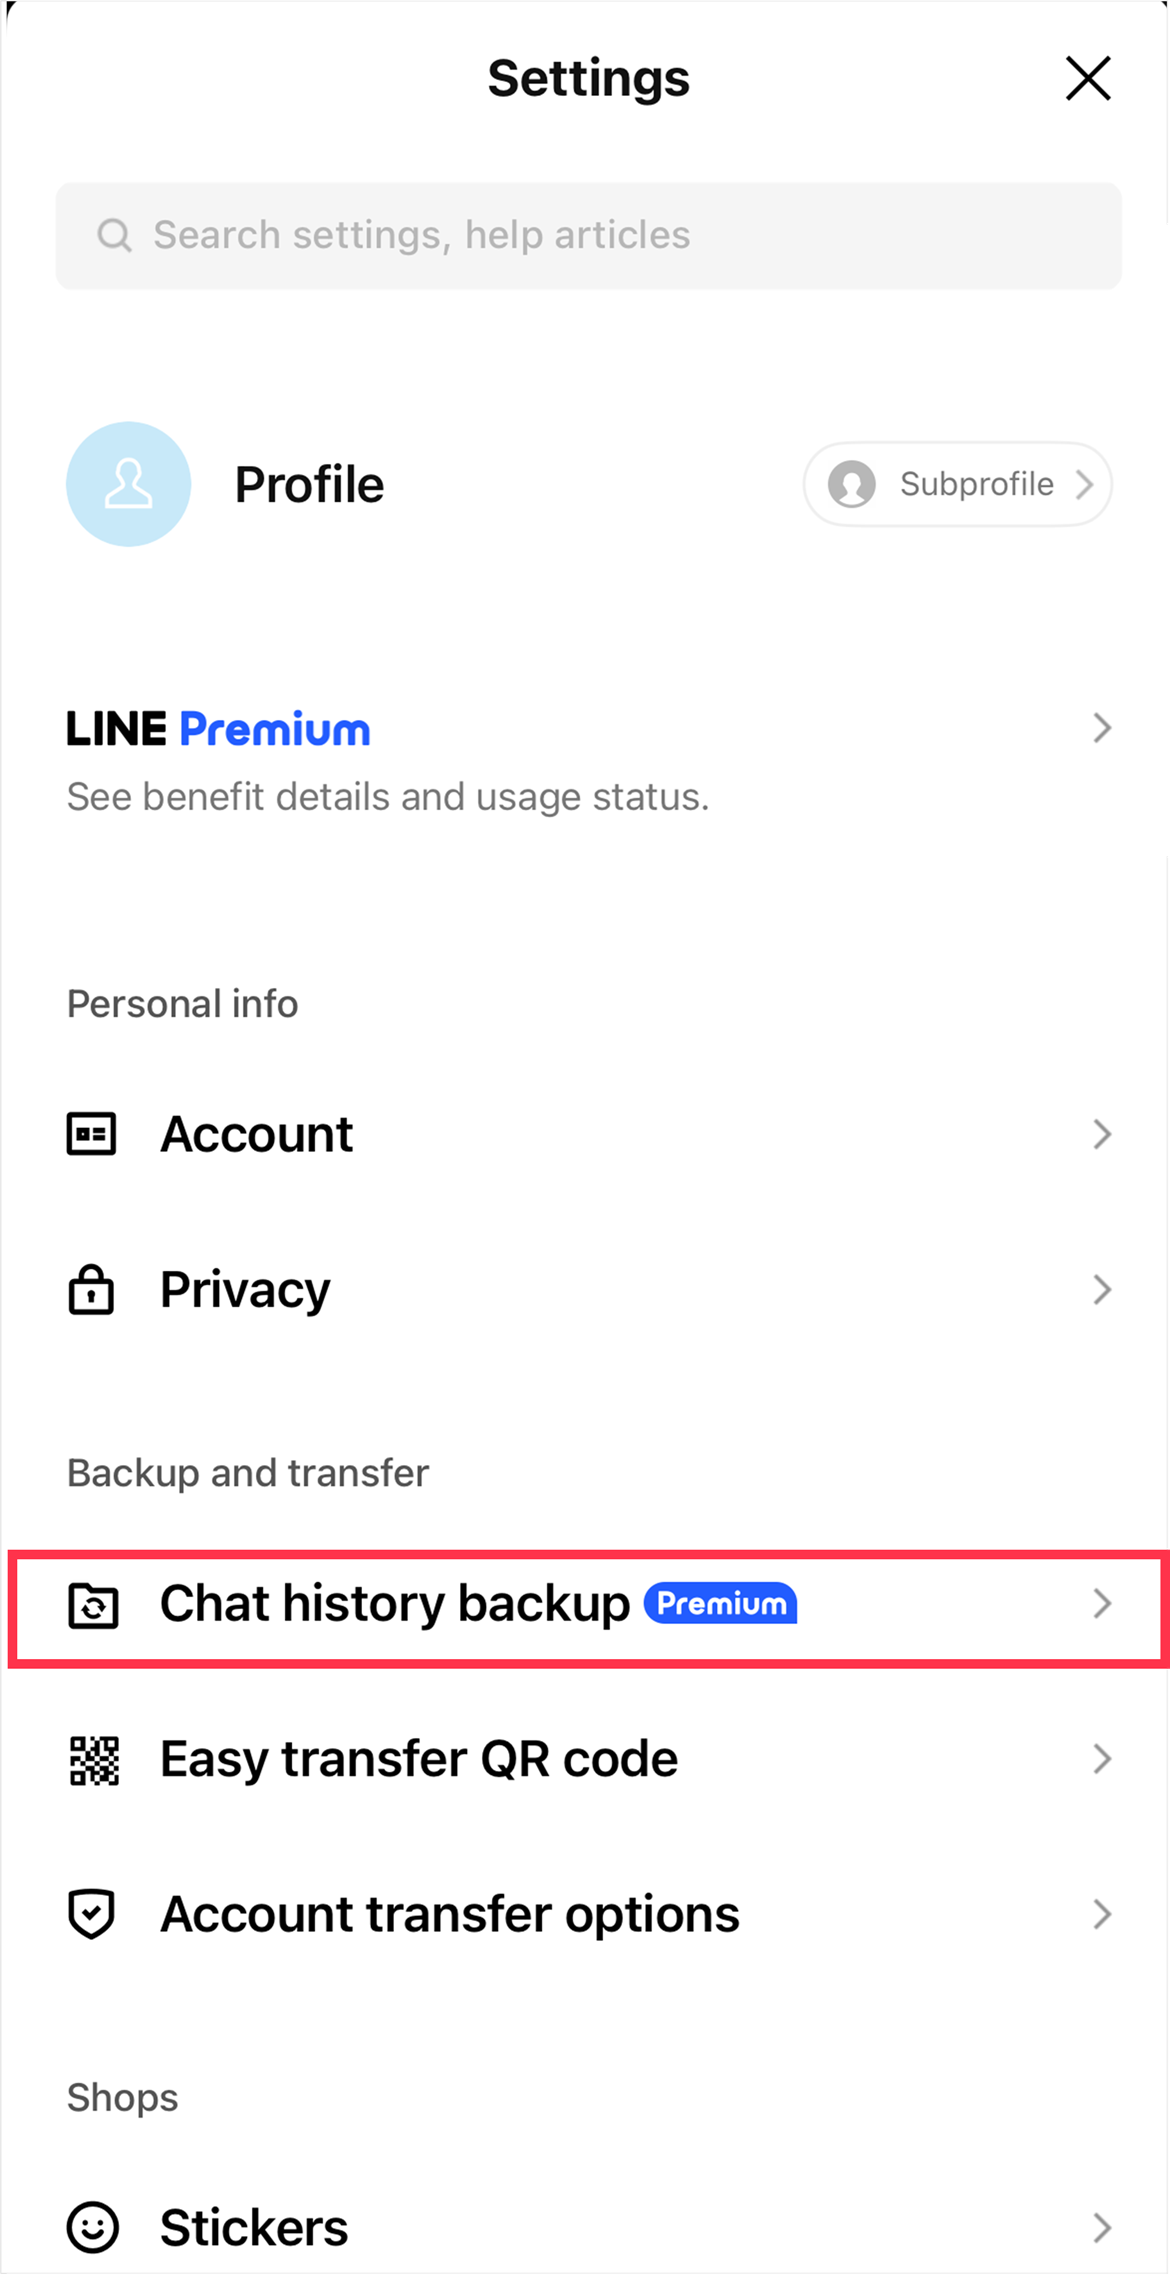Click the Account transfer options shield icon
This screenshot has height=2274, width=1170.
pos(91,1914)
